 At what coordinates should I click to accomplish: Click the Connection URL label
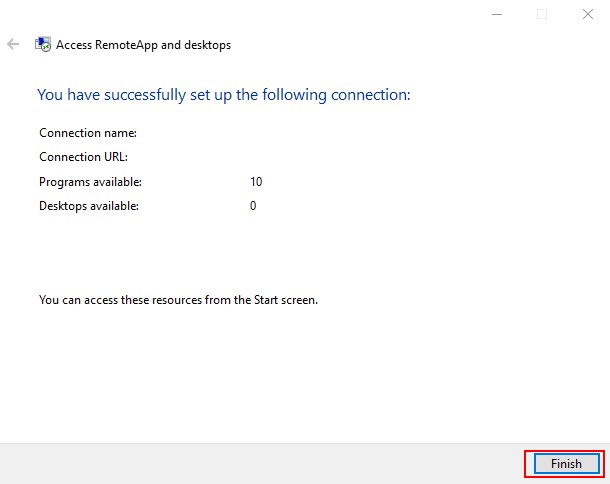click(x=83, y=157)
